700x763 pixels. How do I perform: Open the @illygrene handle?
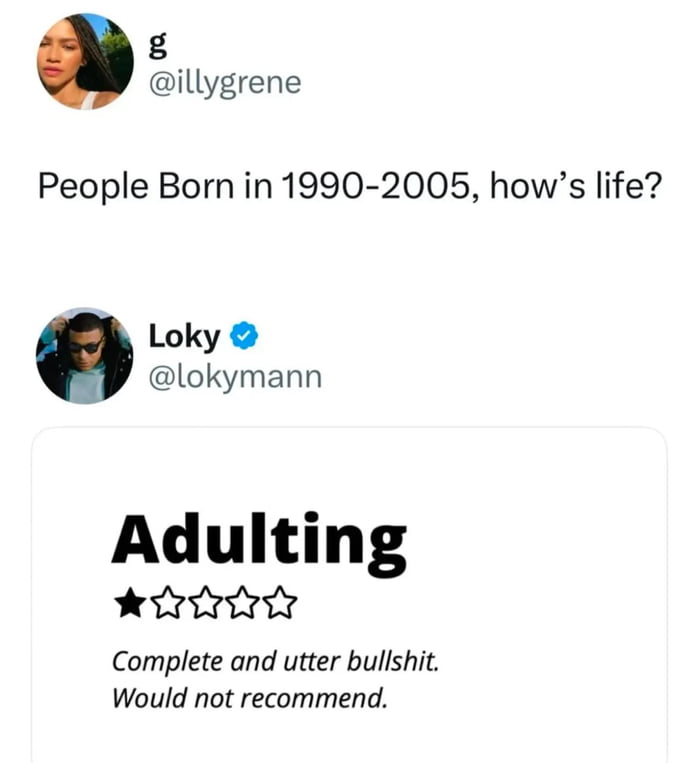point(224,82)
